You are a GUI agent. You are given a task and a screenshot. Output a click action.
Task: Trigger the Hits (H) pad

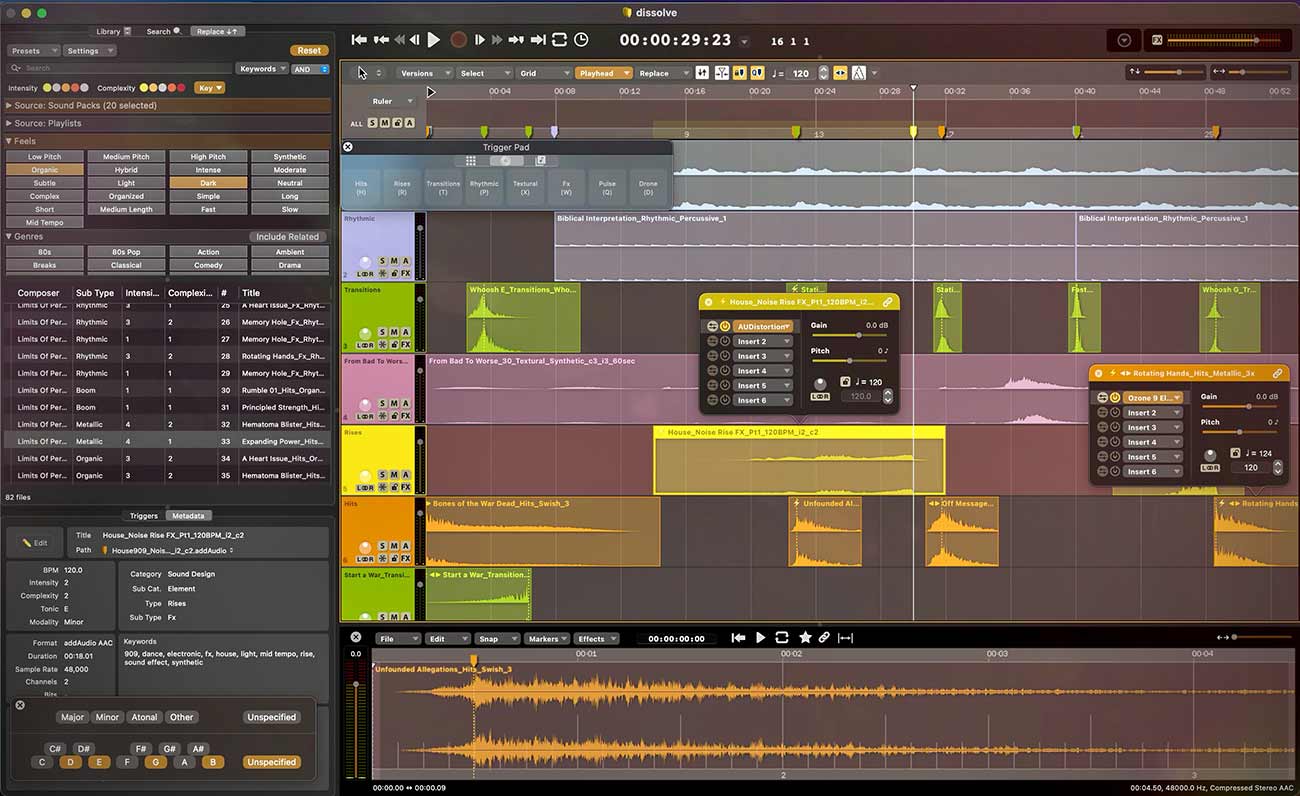click(361, 184)
